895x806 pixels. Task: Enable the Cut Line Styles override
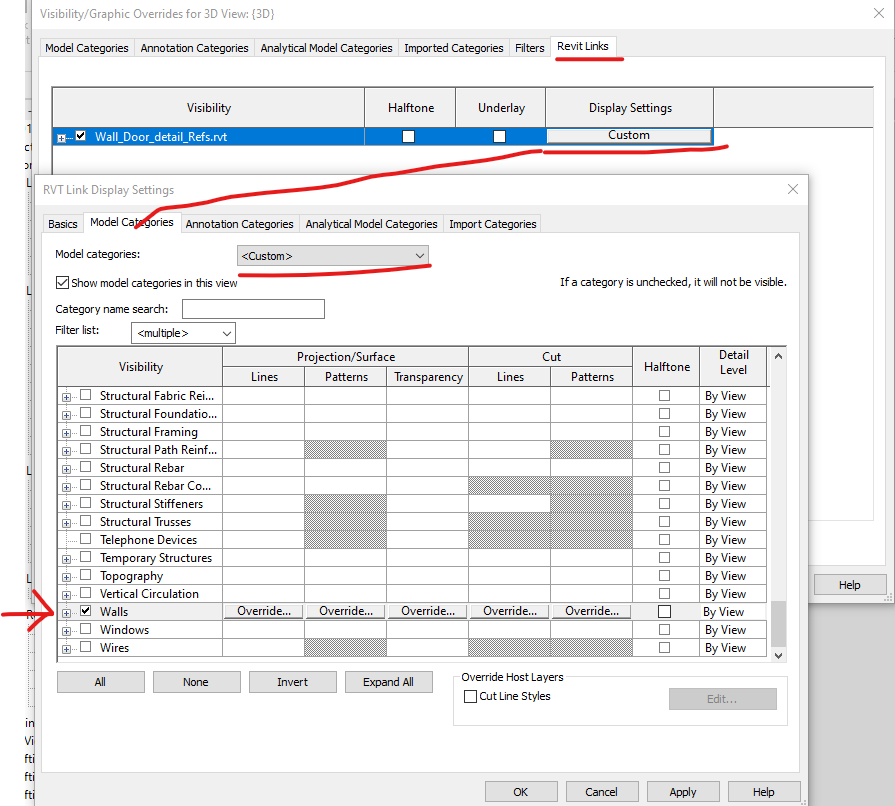click(x=470, y=698)
